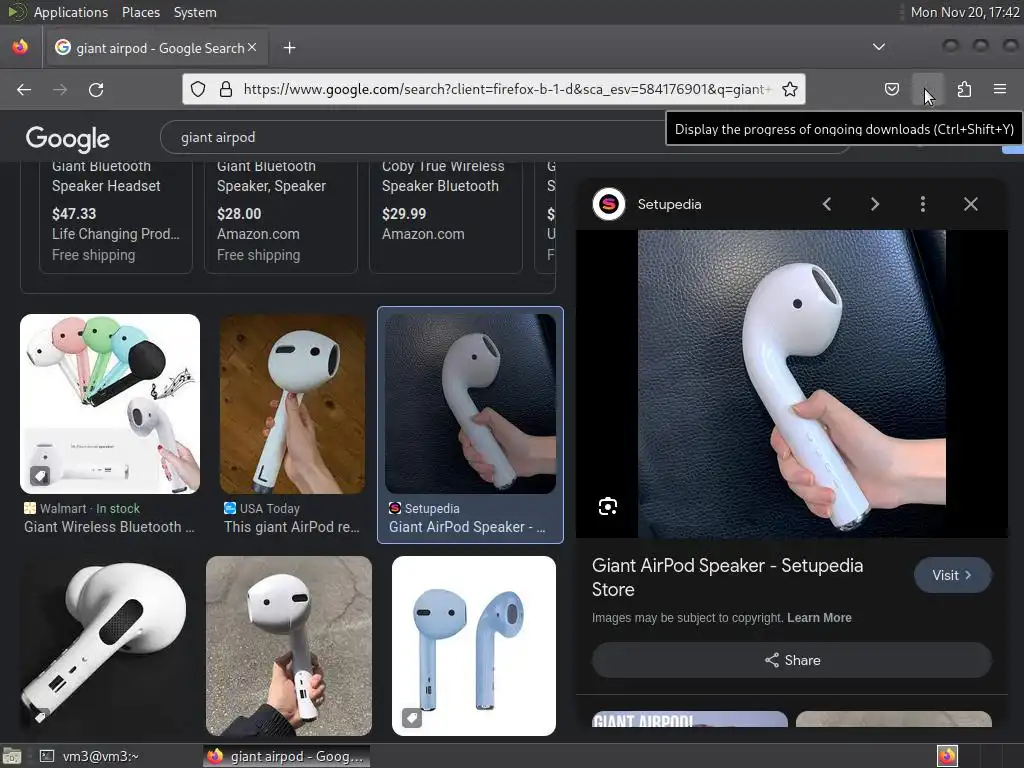The image size is (1024, 768).
Task: Close the Setupedia image preview panel
Action: 970,204
